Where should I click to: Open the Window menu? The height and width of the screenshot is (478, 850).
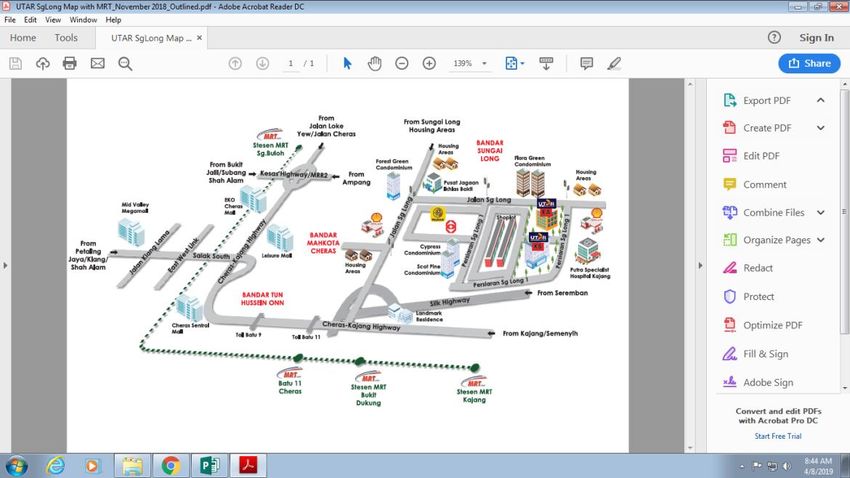[x=83, y=20]
